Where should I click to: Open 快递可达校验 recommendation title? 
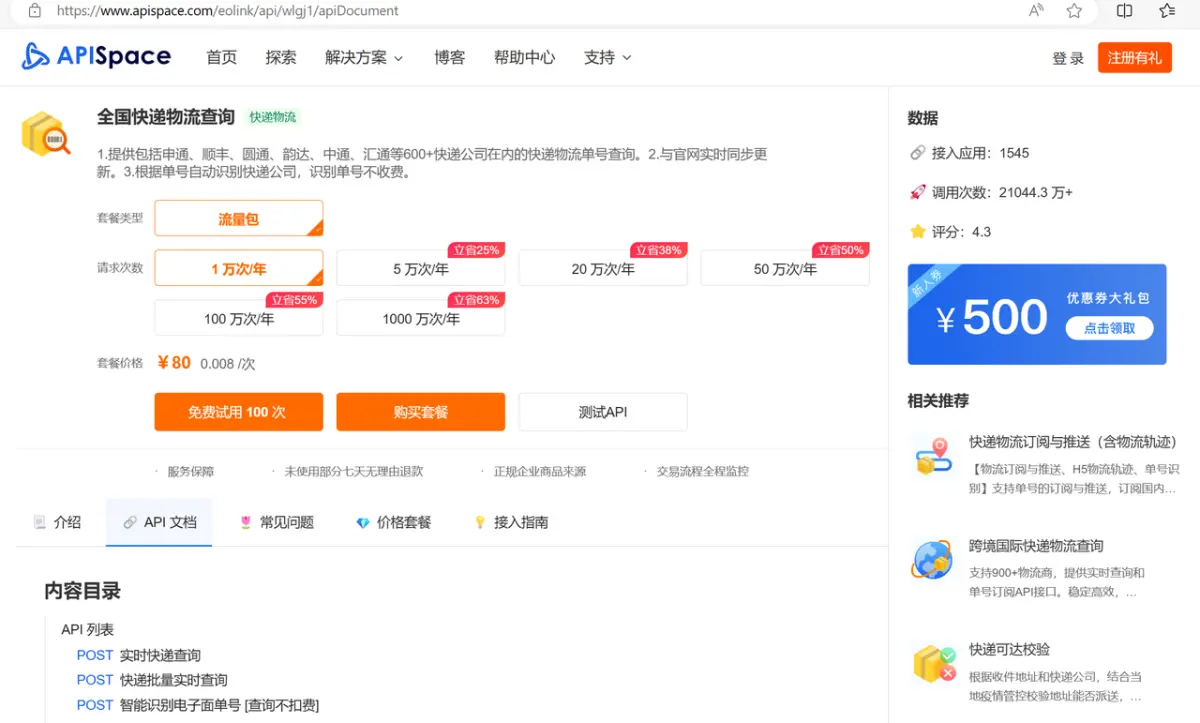click(x=1009, y=649)
